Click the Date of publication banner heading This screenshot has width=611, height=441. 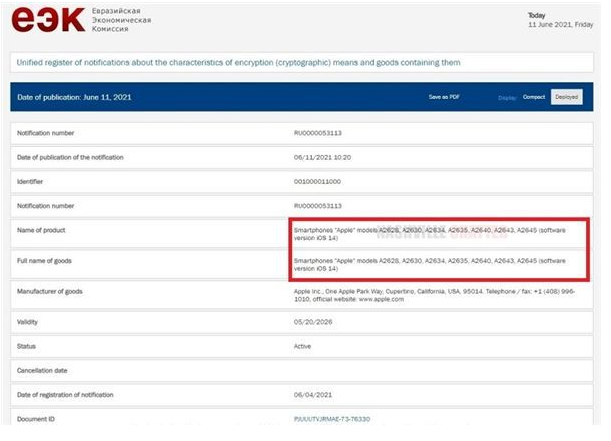(75, 97)
